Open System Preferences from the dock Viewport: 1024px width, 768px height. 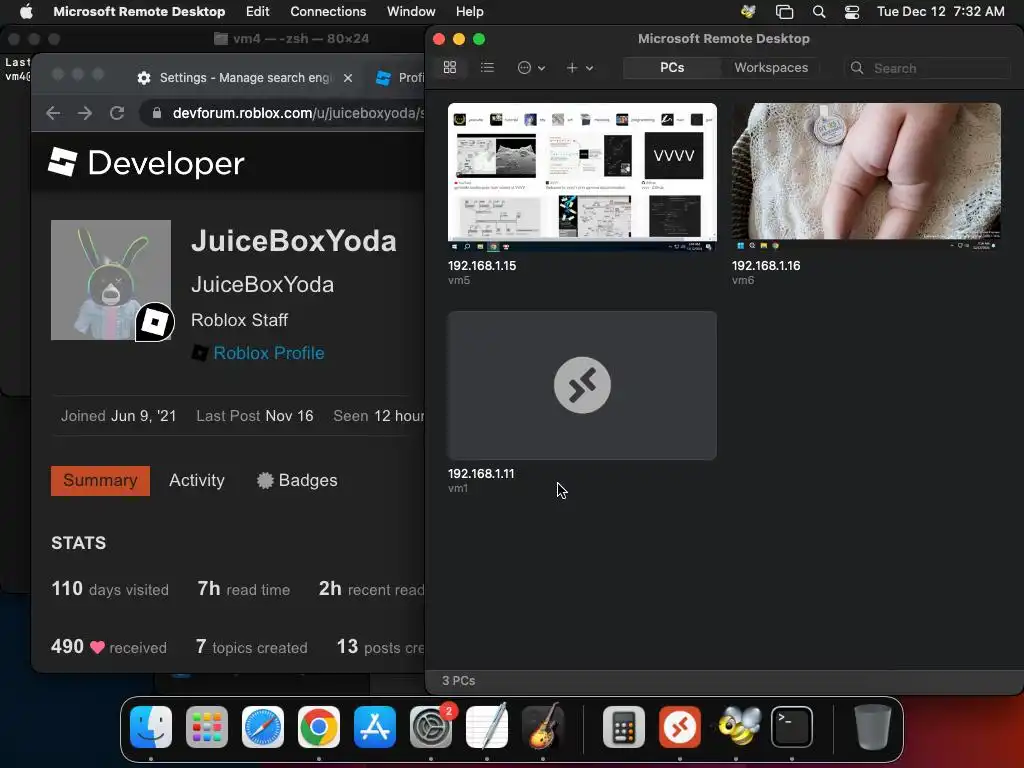pyautogui.click(x=431, y=727)
